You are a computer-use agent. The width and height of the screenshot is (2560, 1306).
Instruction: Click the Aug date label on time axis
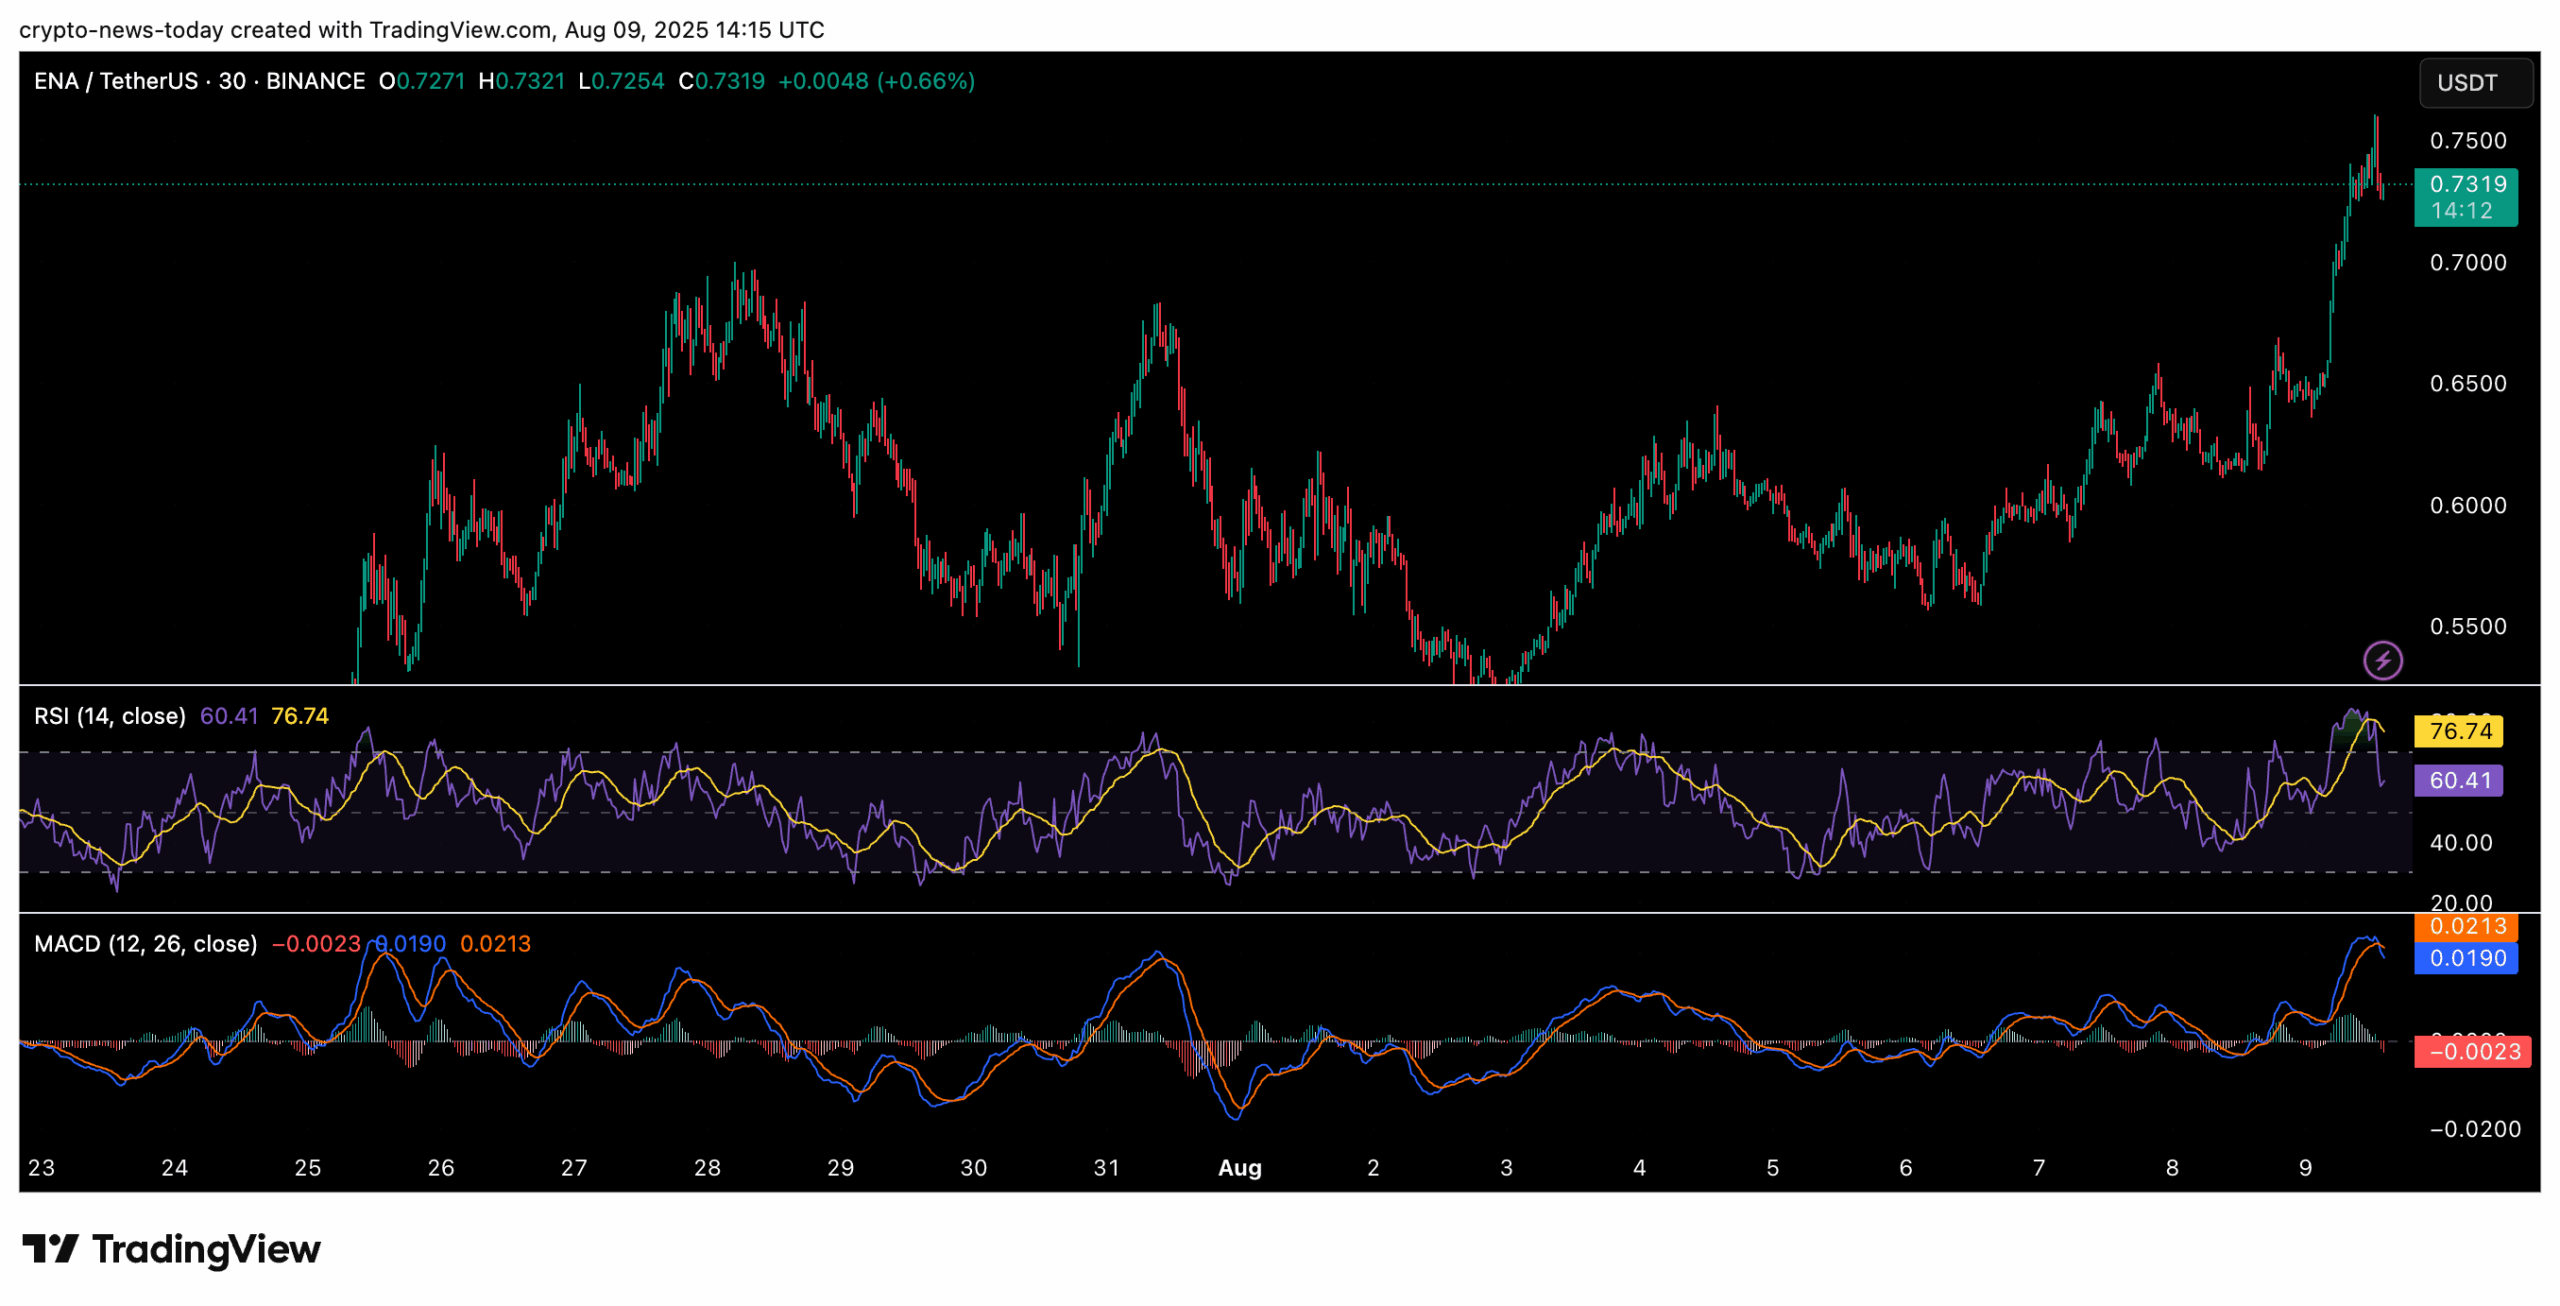pos(1239,1168)
